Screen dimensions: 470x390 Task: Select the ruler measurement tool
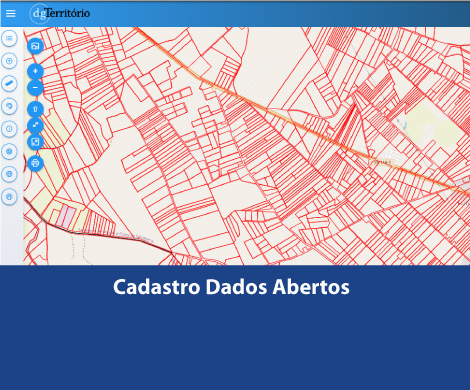coord(9,84)
